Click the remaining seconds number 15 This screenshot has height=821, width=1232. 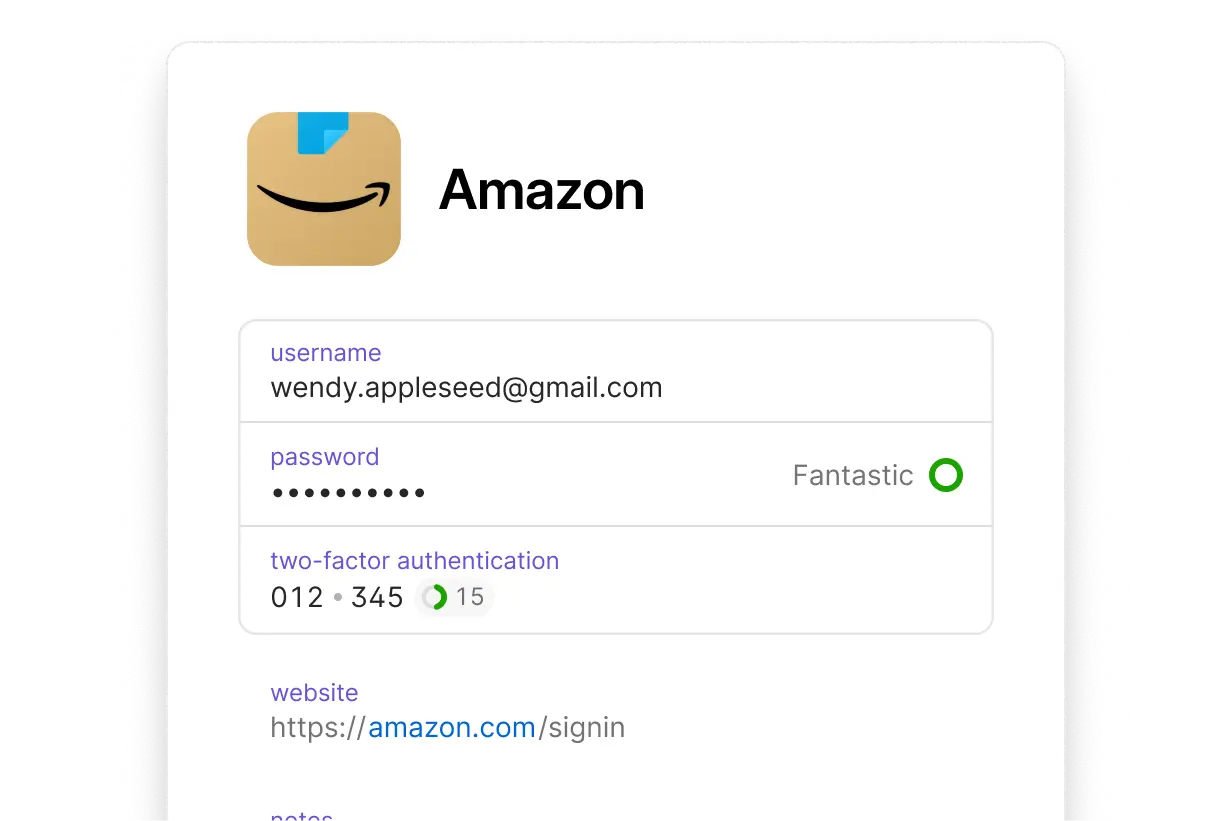(470, 598)
